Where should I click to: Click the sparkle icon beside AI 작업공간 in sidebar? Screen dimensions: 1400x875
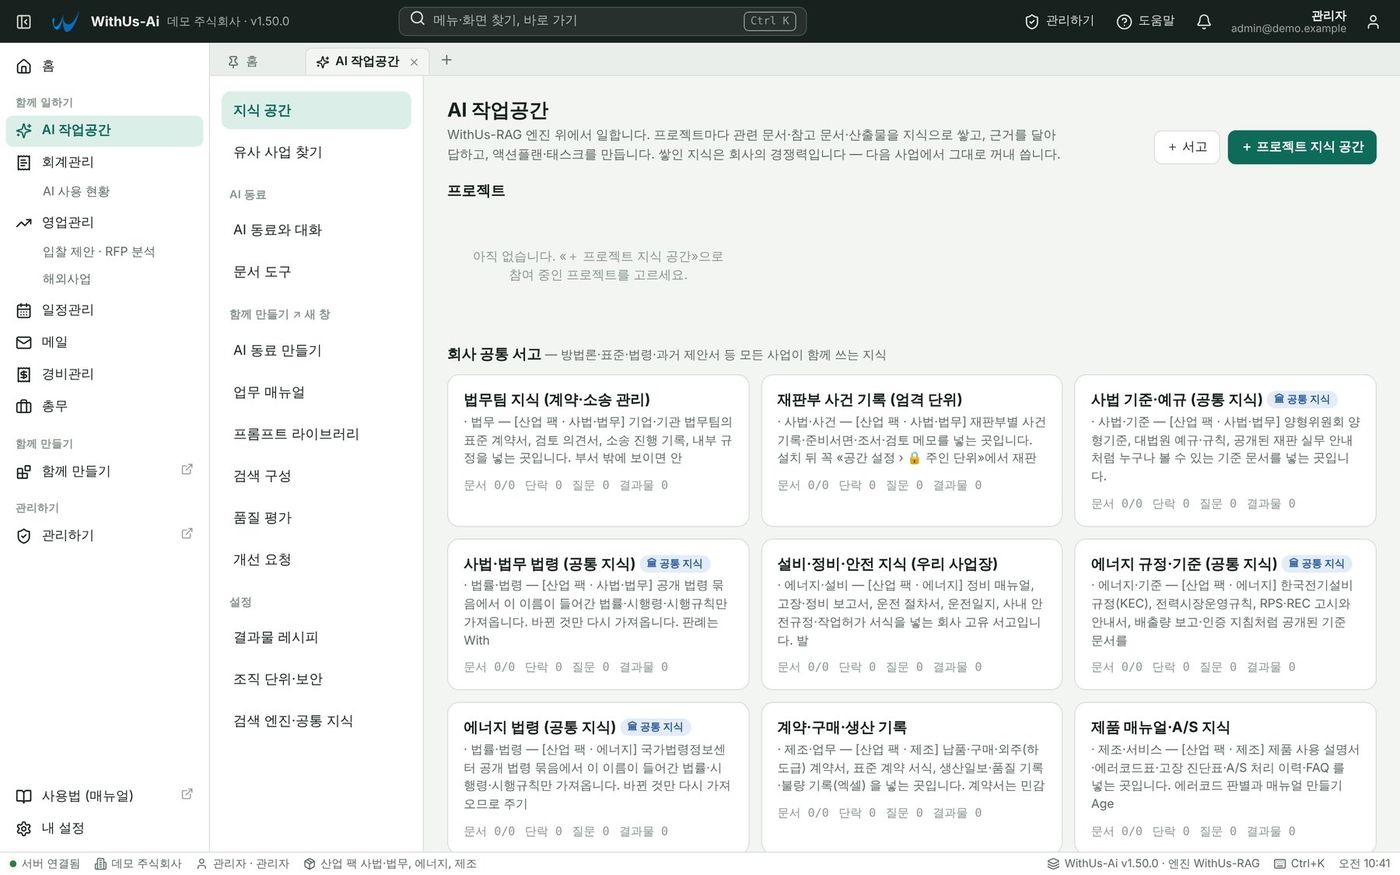coord(24,130)
